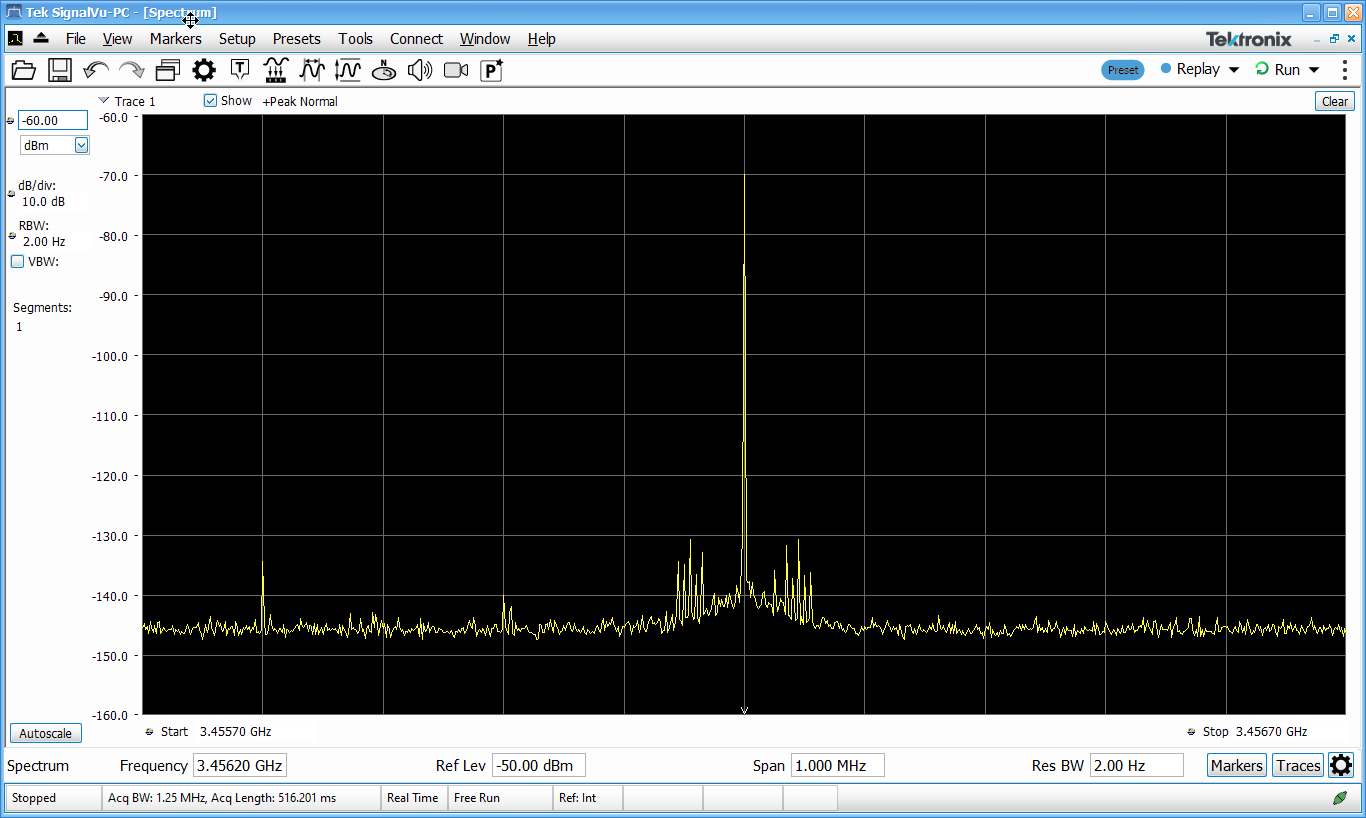
Task: Click the spectrum application icon in the menu bar
Action: tap(15, 38)
